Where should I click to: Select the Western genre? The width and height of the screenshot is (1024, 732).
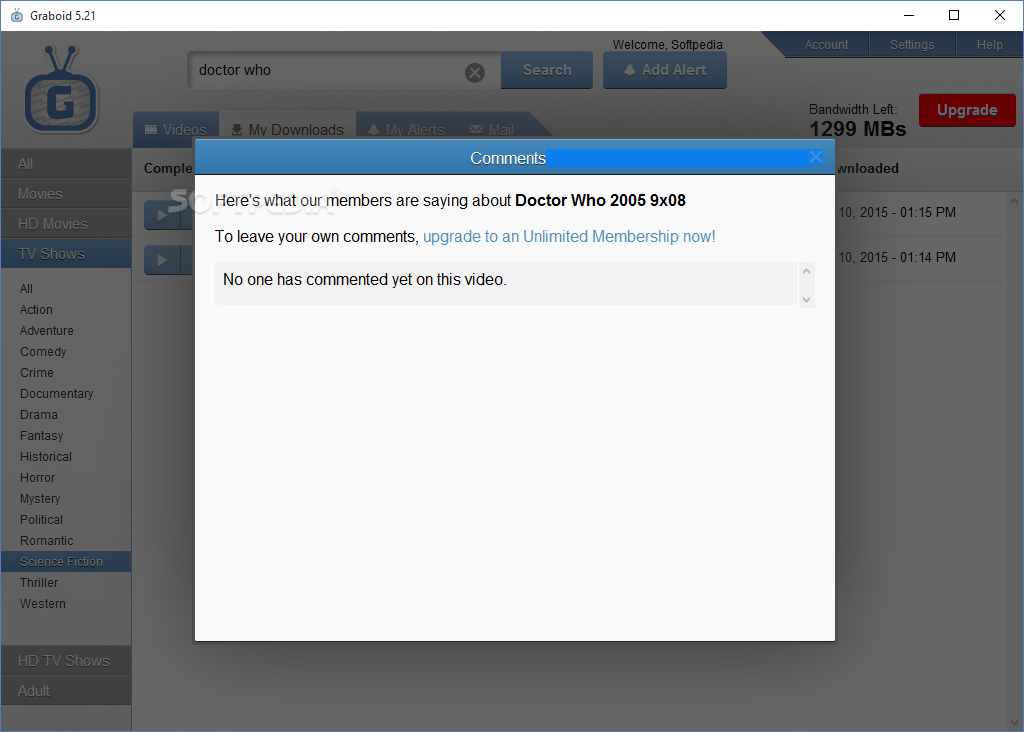point(42,603)
